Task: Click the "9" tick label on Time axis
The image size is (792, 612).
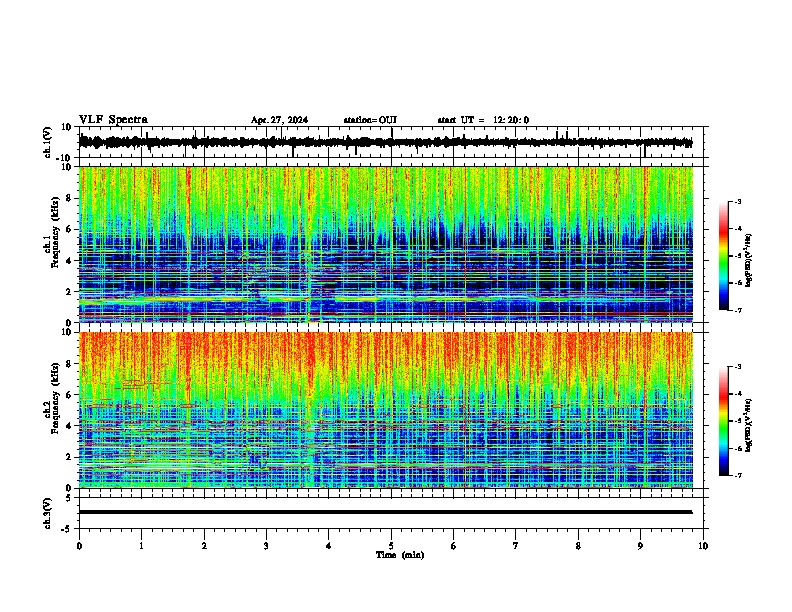Action: 640,546
